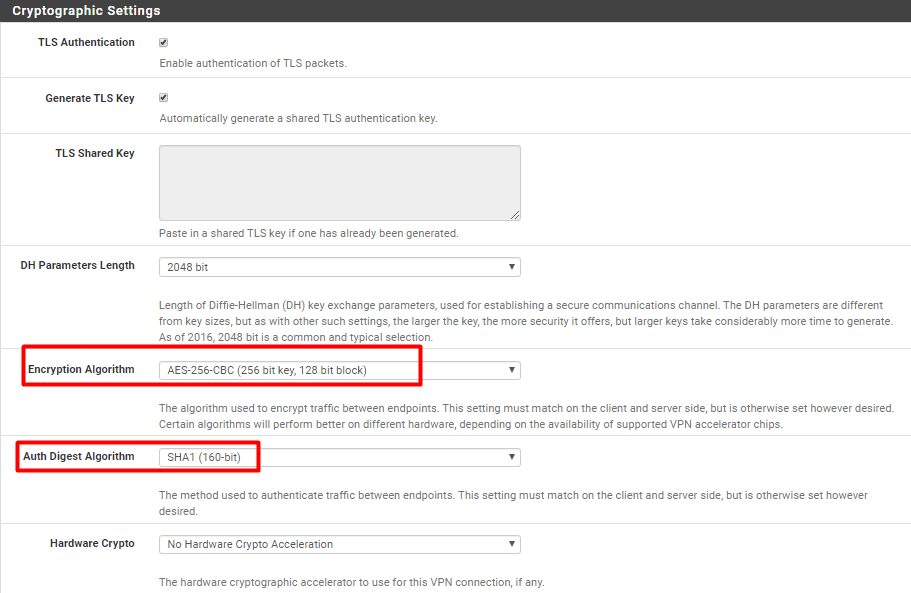Click the Hardware Crypto label
This screenshot has width=911, height=593.
(x=92, y=543)
